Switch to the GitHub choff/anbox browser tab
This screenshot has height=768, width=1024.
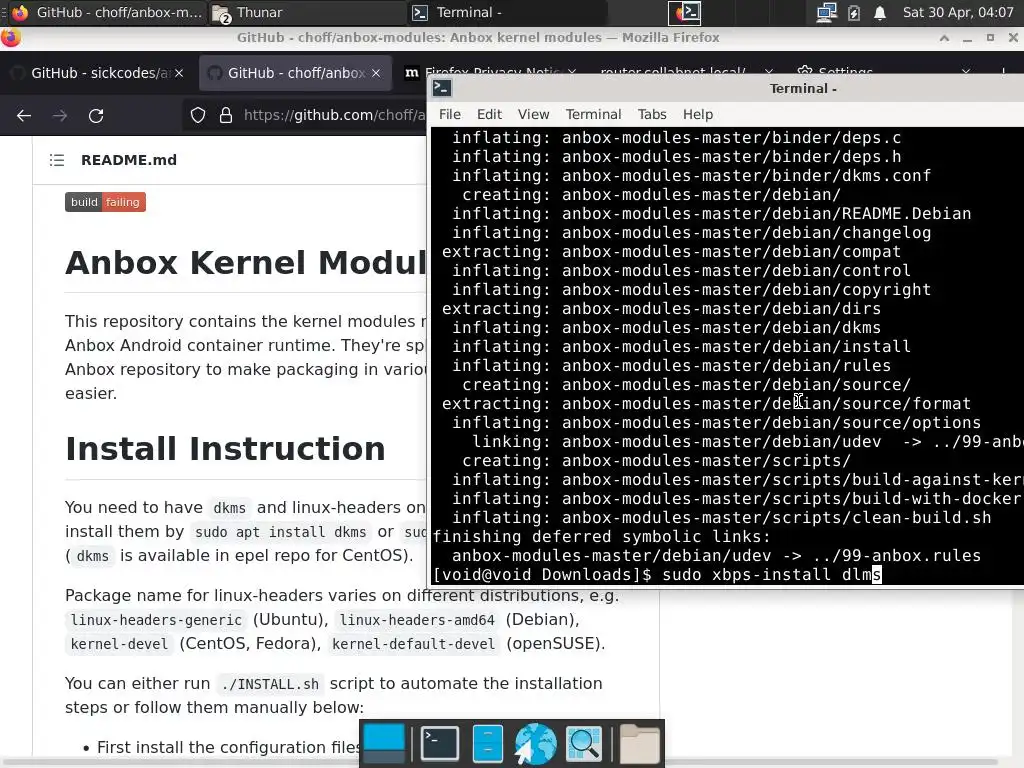coord(295,73)
